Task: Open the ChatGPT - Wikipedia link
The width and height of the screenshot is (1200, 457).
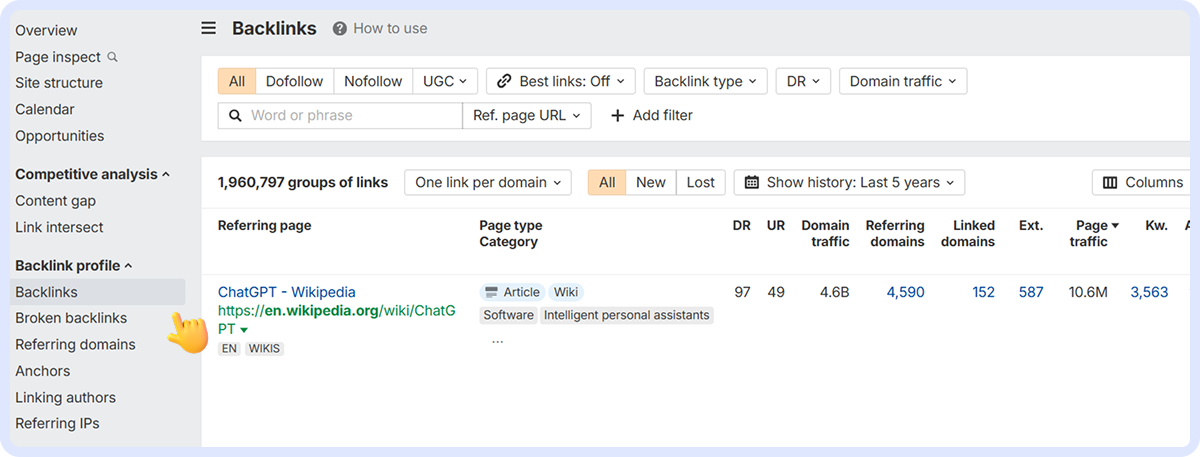Action: tap(286, 292)
